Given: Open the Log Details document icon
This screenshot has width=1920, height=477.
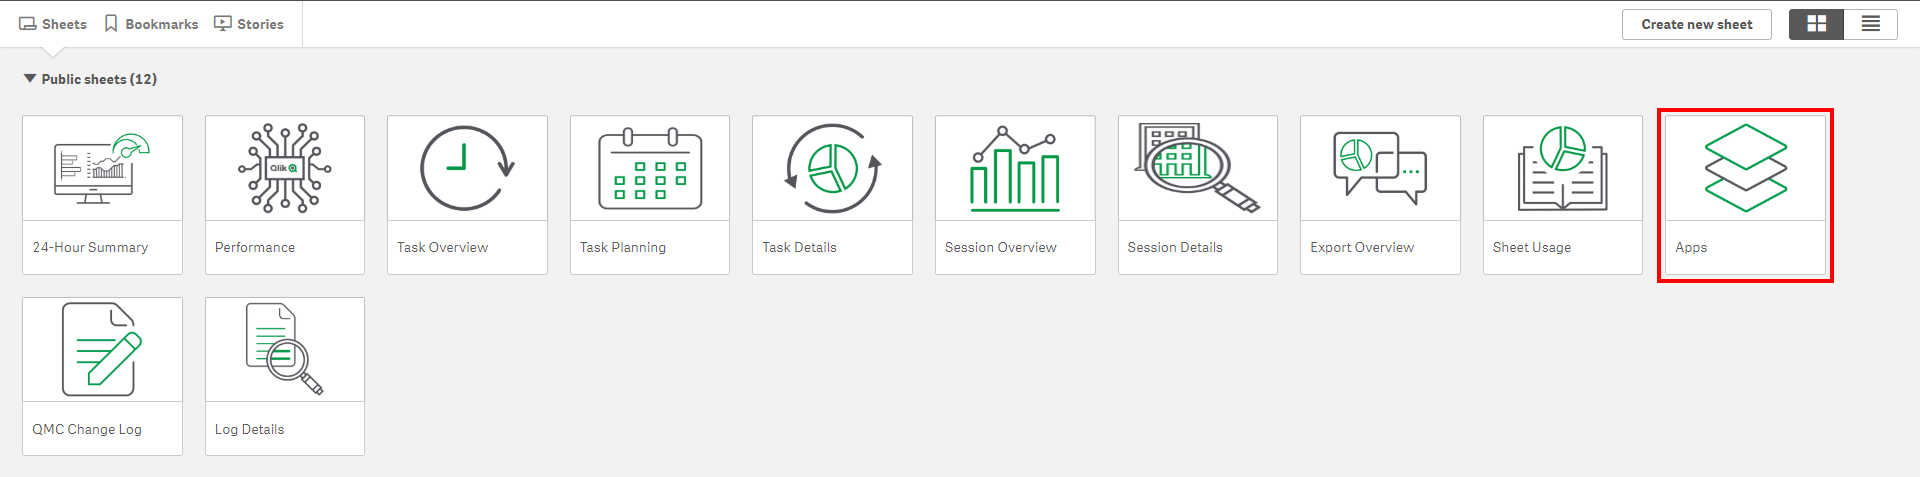Looking at the screenshot, I should click(285, 350).
